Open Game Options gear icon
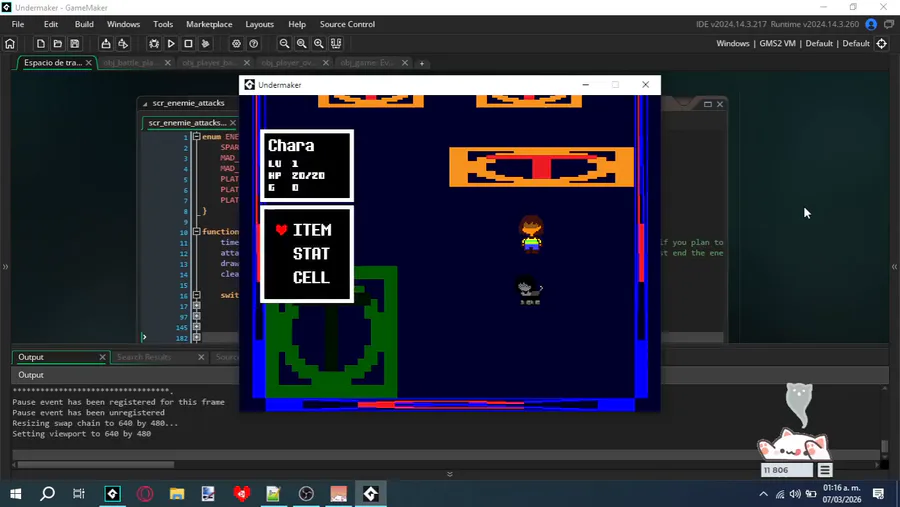 click(236, 44)
